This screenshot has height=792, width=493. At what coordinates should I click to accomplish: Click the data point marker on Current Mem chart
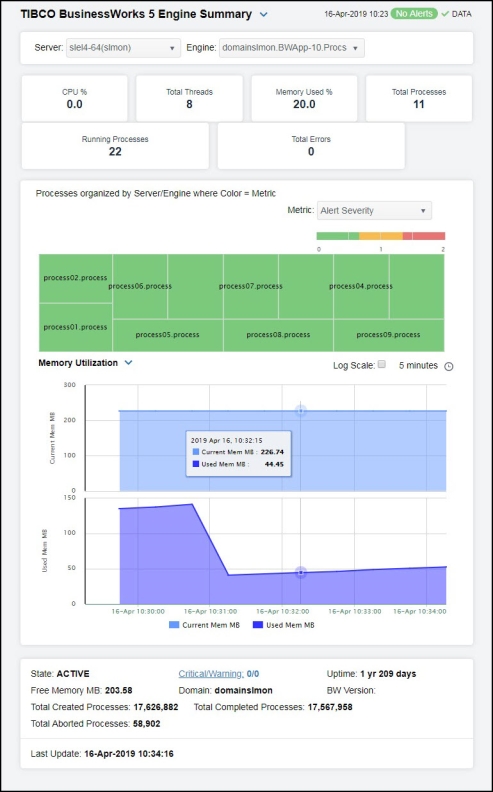tap(301, 411)
